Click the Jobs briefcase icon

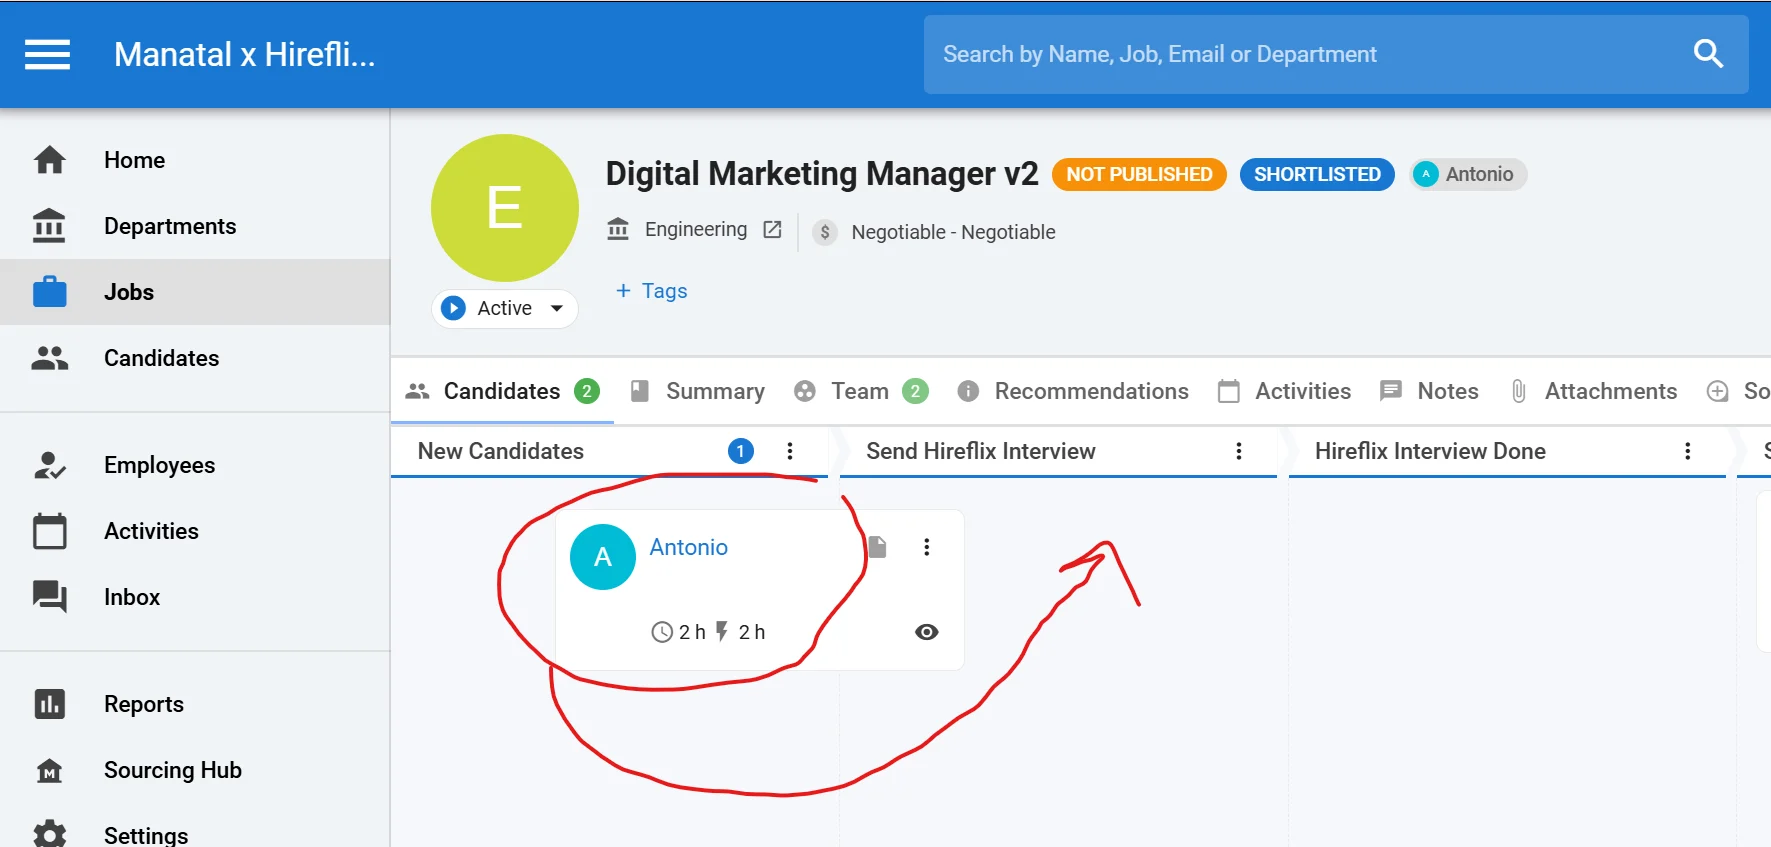tap(50, 292)
